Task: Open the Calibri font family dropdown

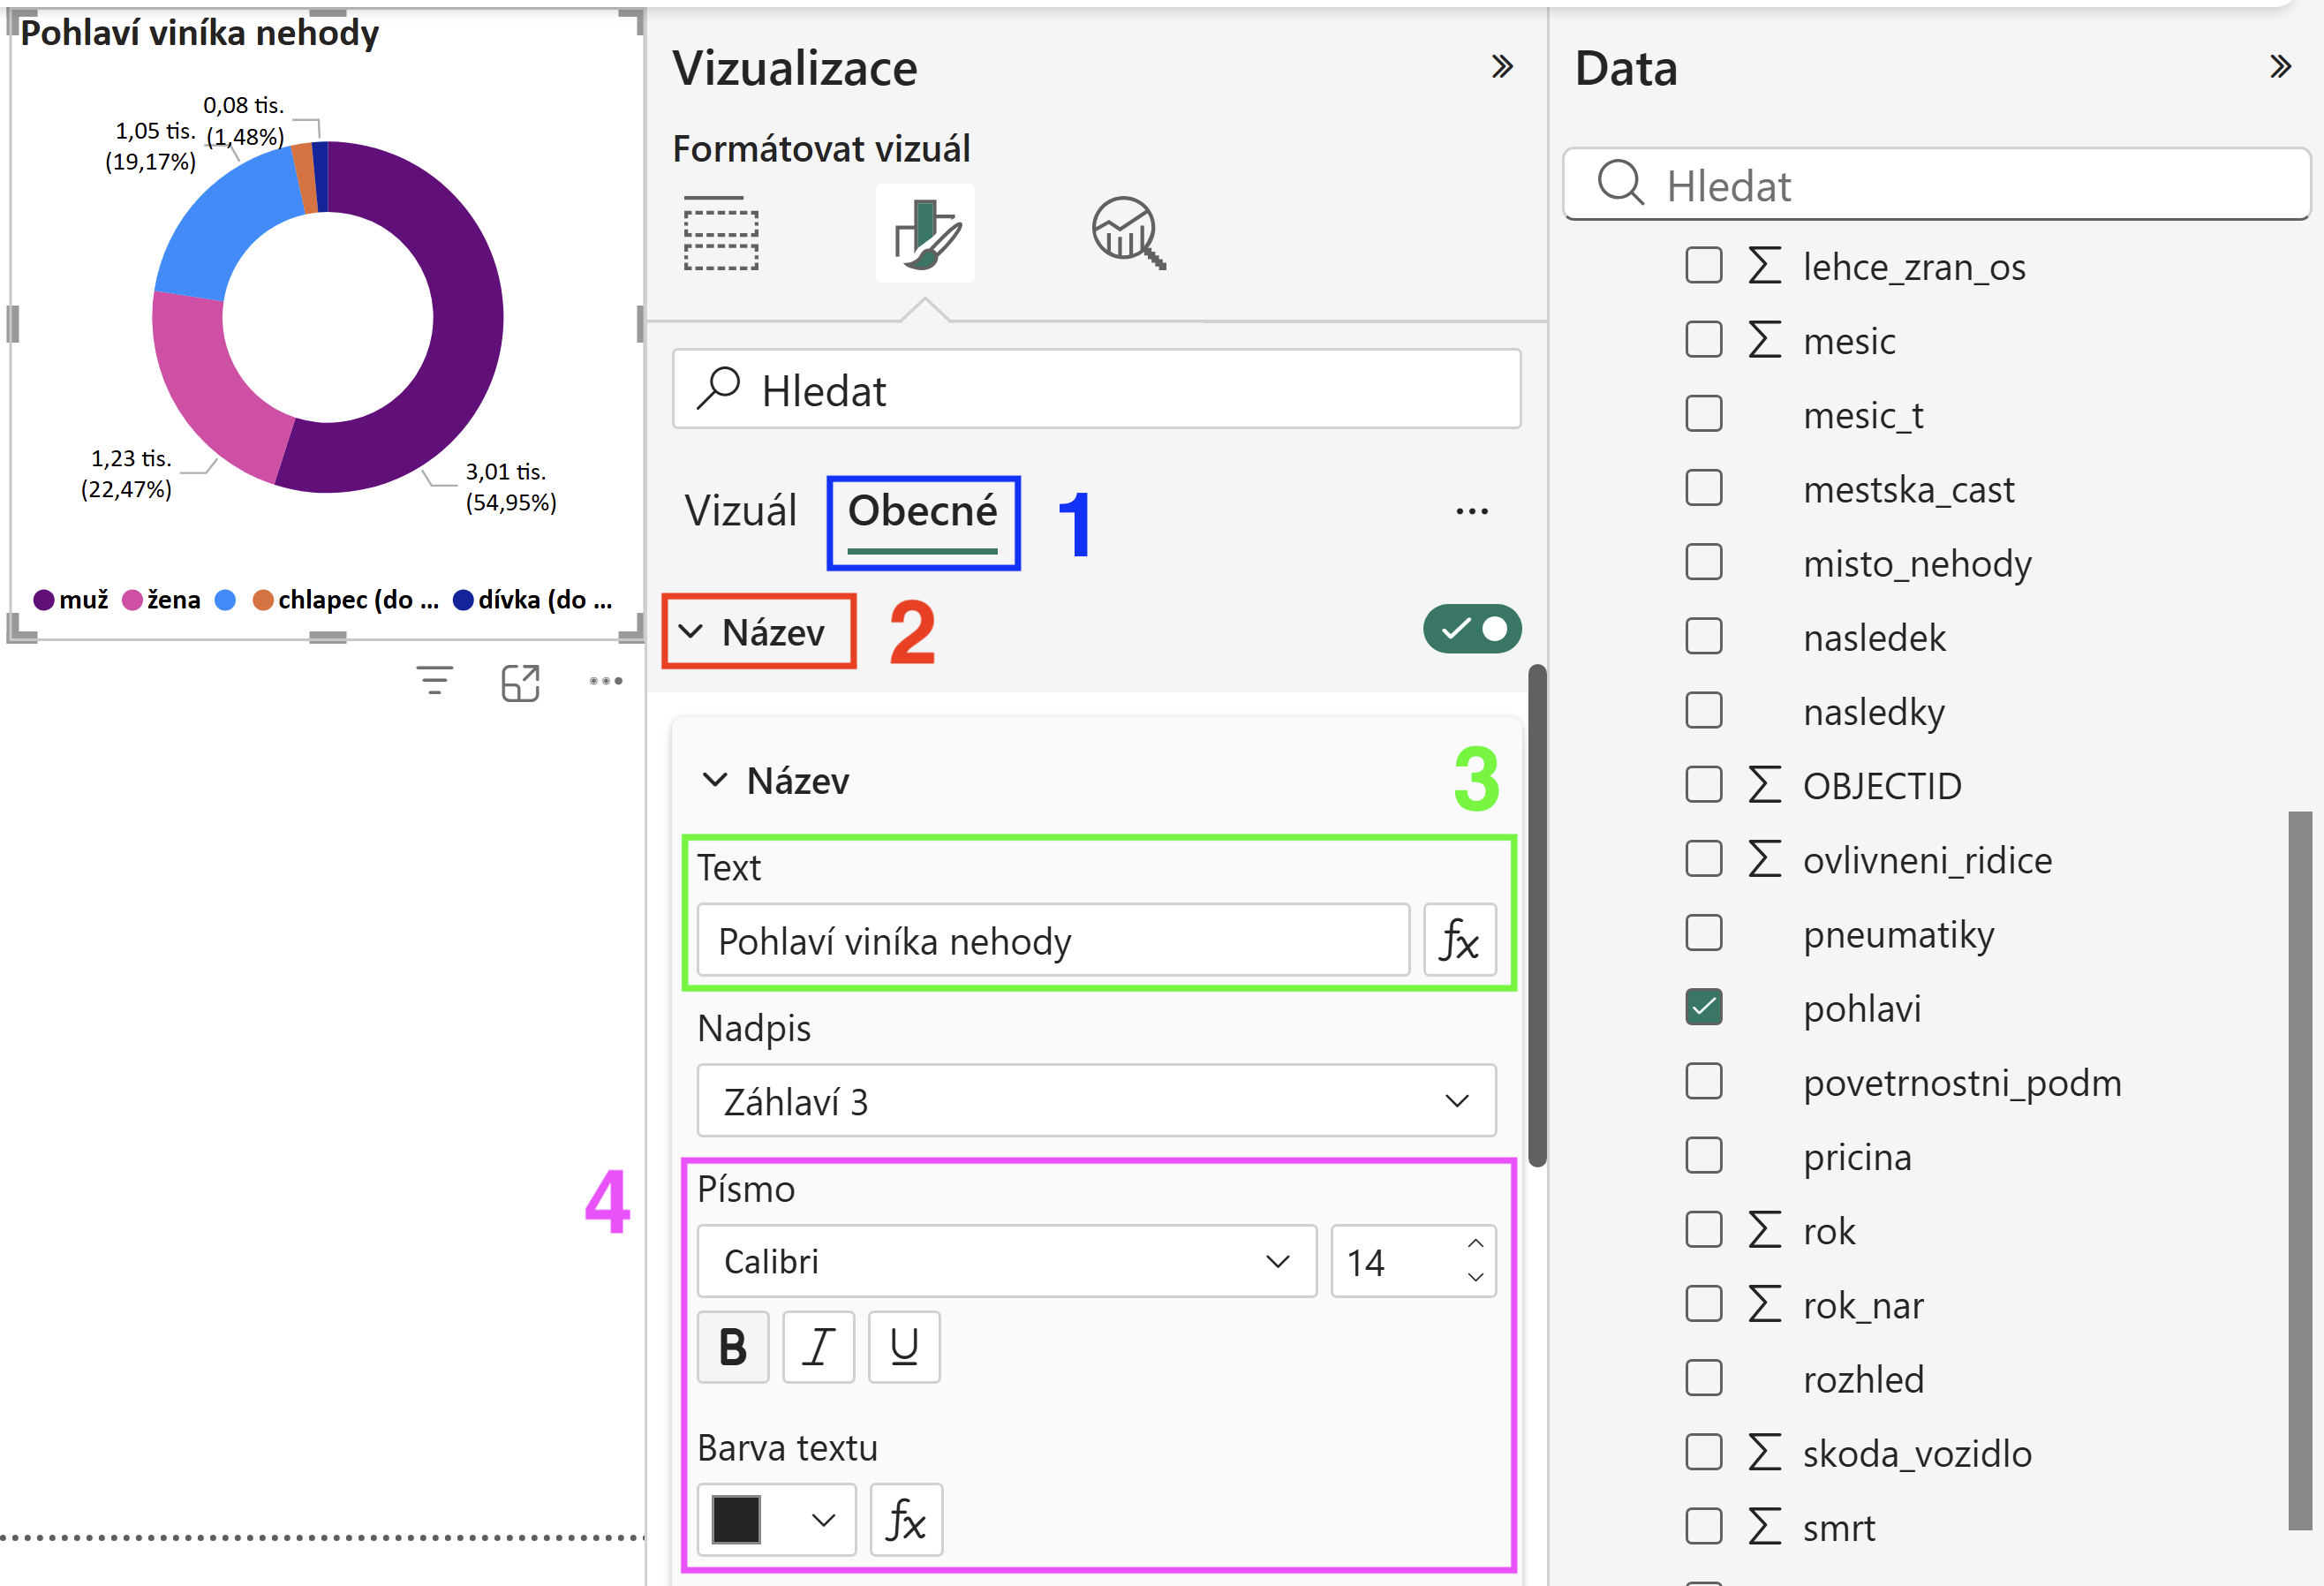Action: pyautogui.click(x=1006, y=1261)
